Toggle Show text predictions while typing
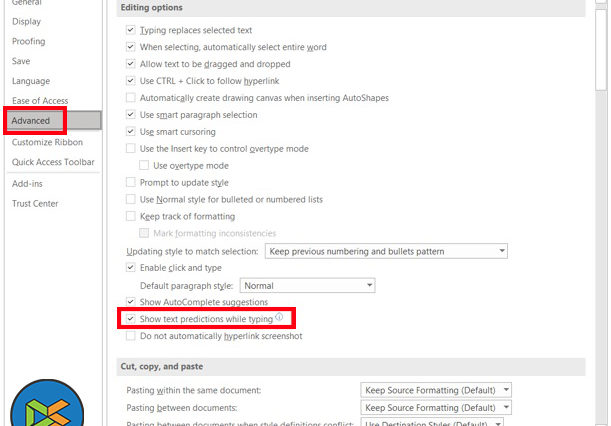Screen dimensions: 611x426 (131, 319)
